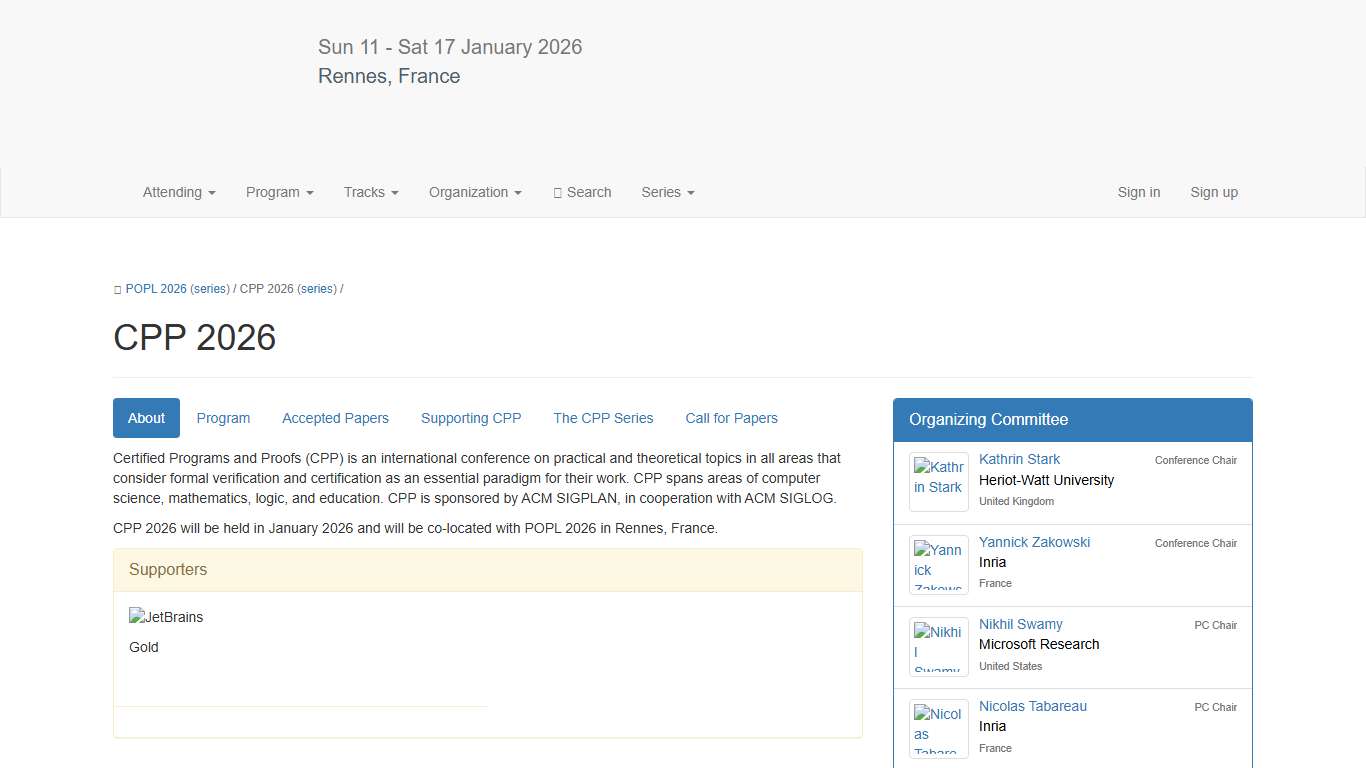Expand the Series dropdown menu
This screenshot has width=1366, height=768.
667,192
